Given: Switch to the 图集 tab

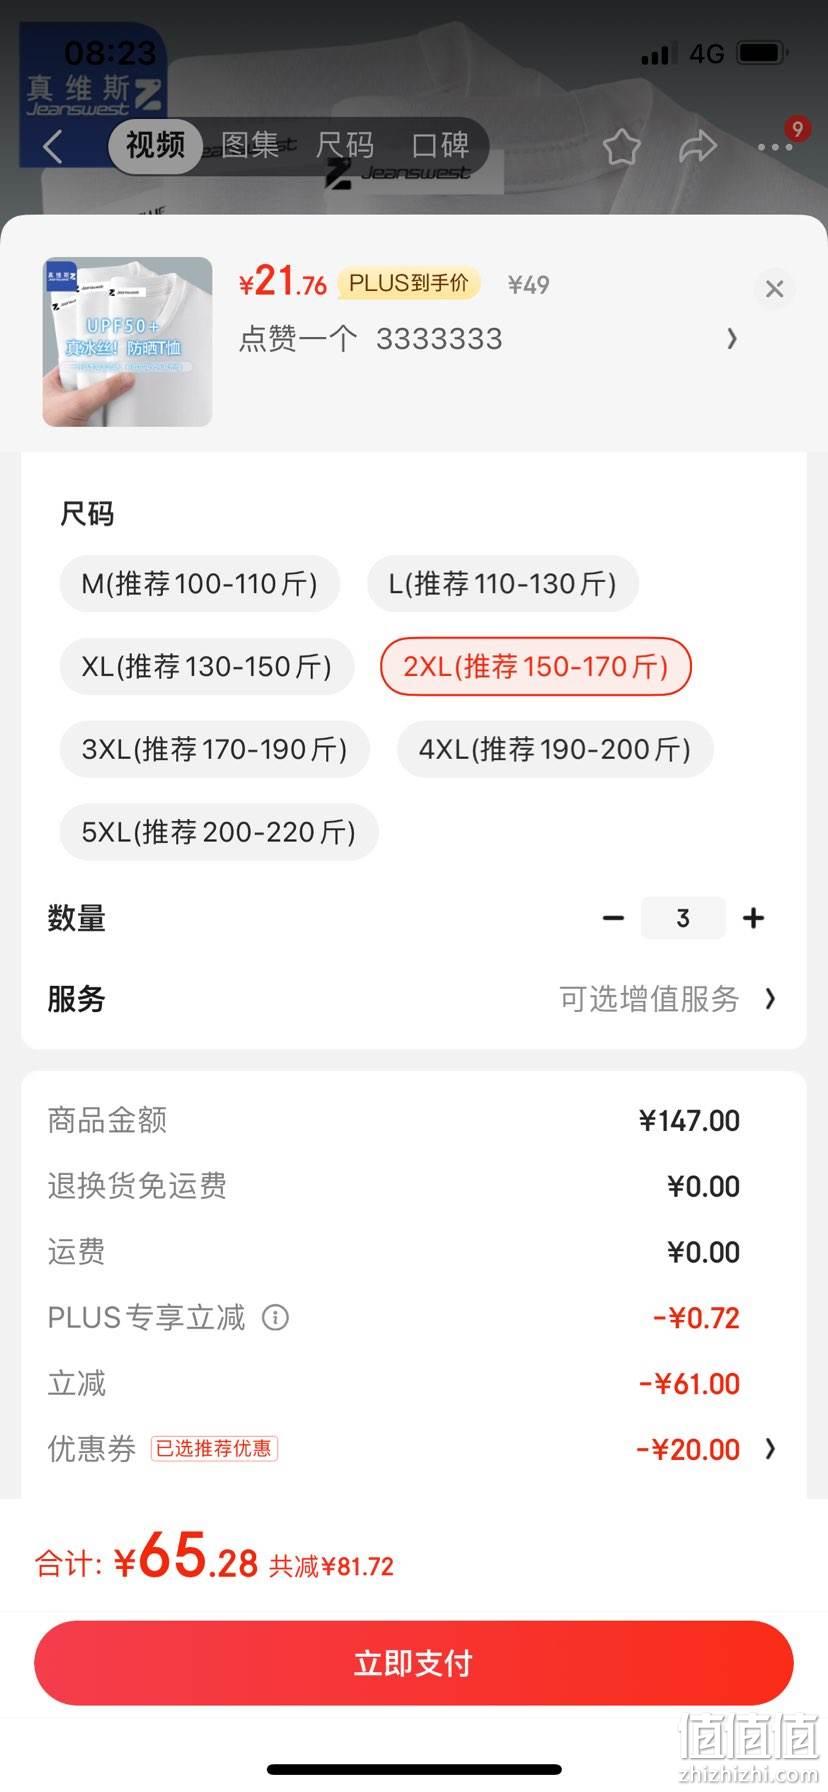Looking at the screenshot, I should coord(250,146).
